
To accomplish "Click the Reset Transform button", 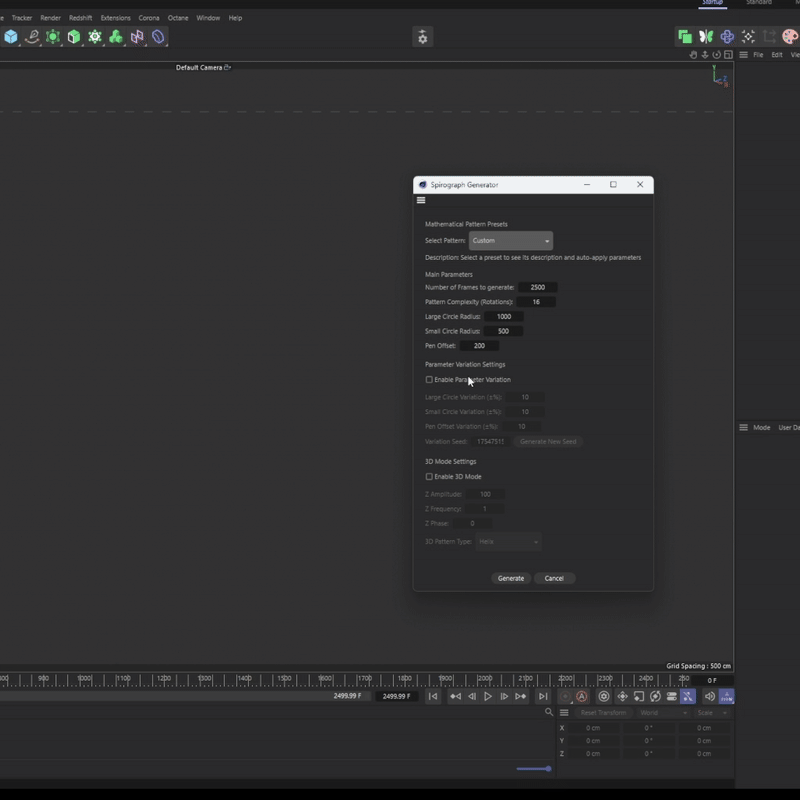I will coord(603,713).
